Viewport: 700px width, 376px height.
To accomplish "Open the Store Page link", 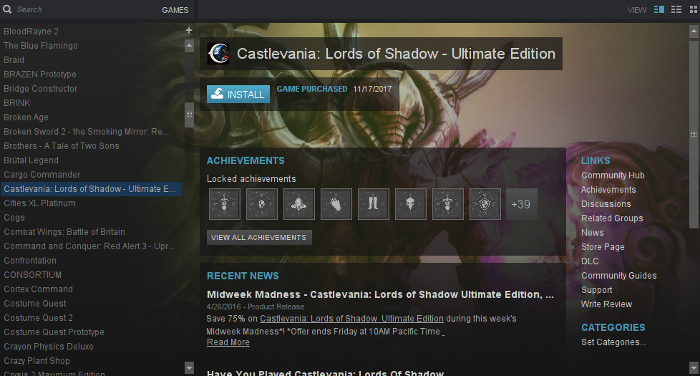I will pyautogui.click(x=603, y=247).
